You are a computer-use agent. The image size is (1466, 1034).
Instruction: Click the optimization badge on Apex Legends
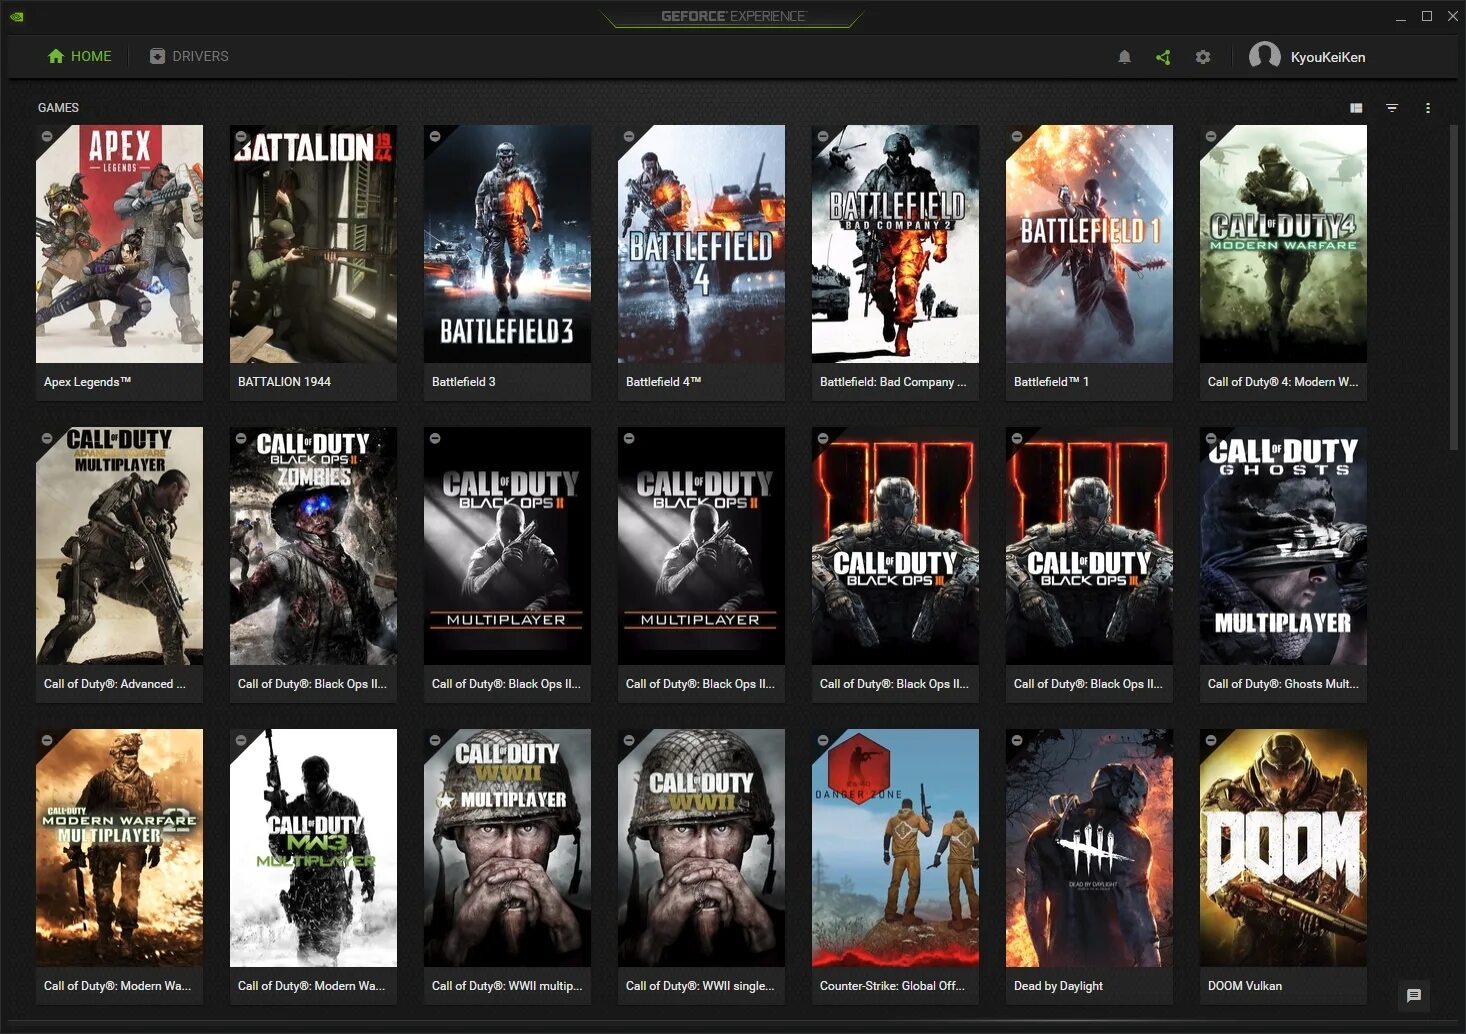pos(47,136)
